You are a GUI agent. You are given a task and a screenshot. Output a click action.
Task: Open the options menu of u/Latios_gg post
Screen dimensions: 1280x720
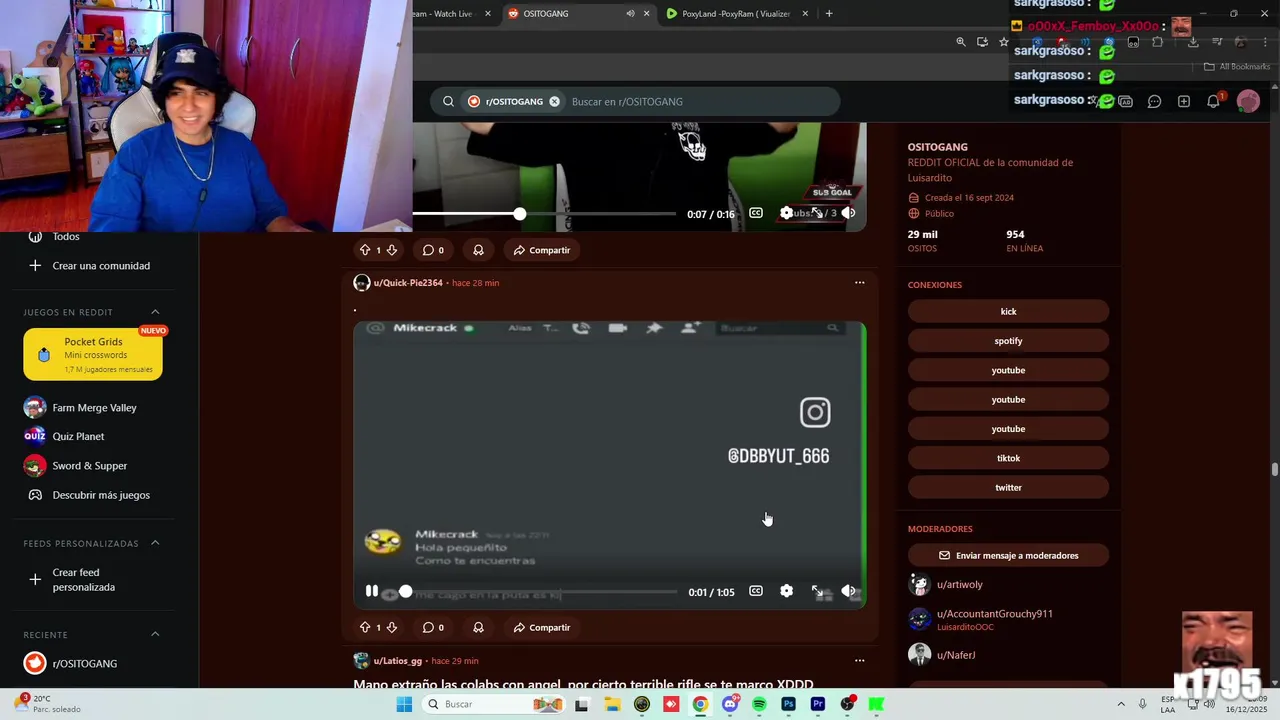point(859,660)
